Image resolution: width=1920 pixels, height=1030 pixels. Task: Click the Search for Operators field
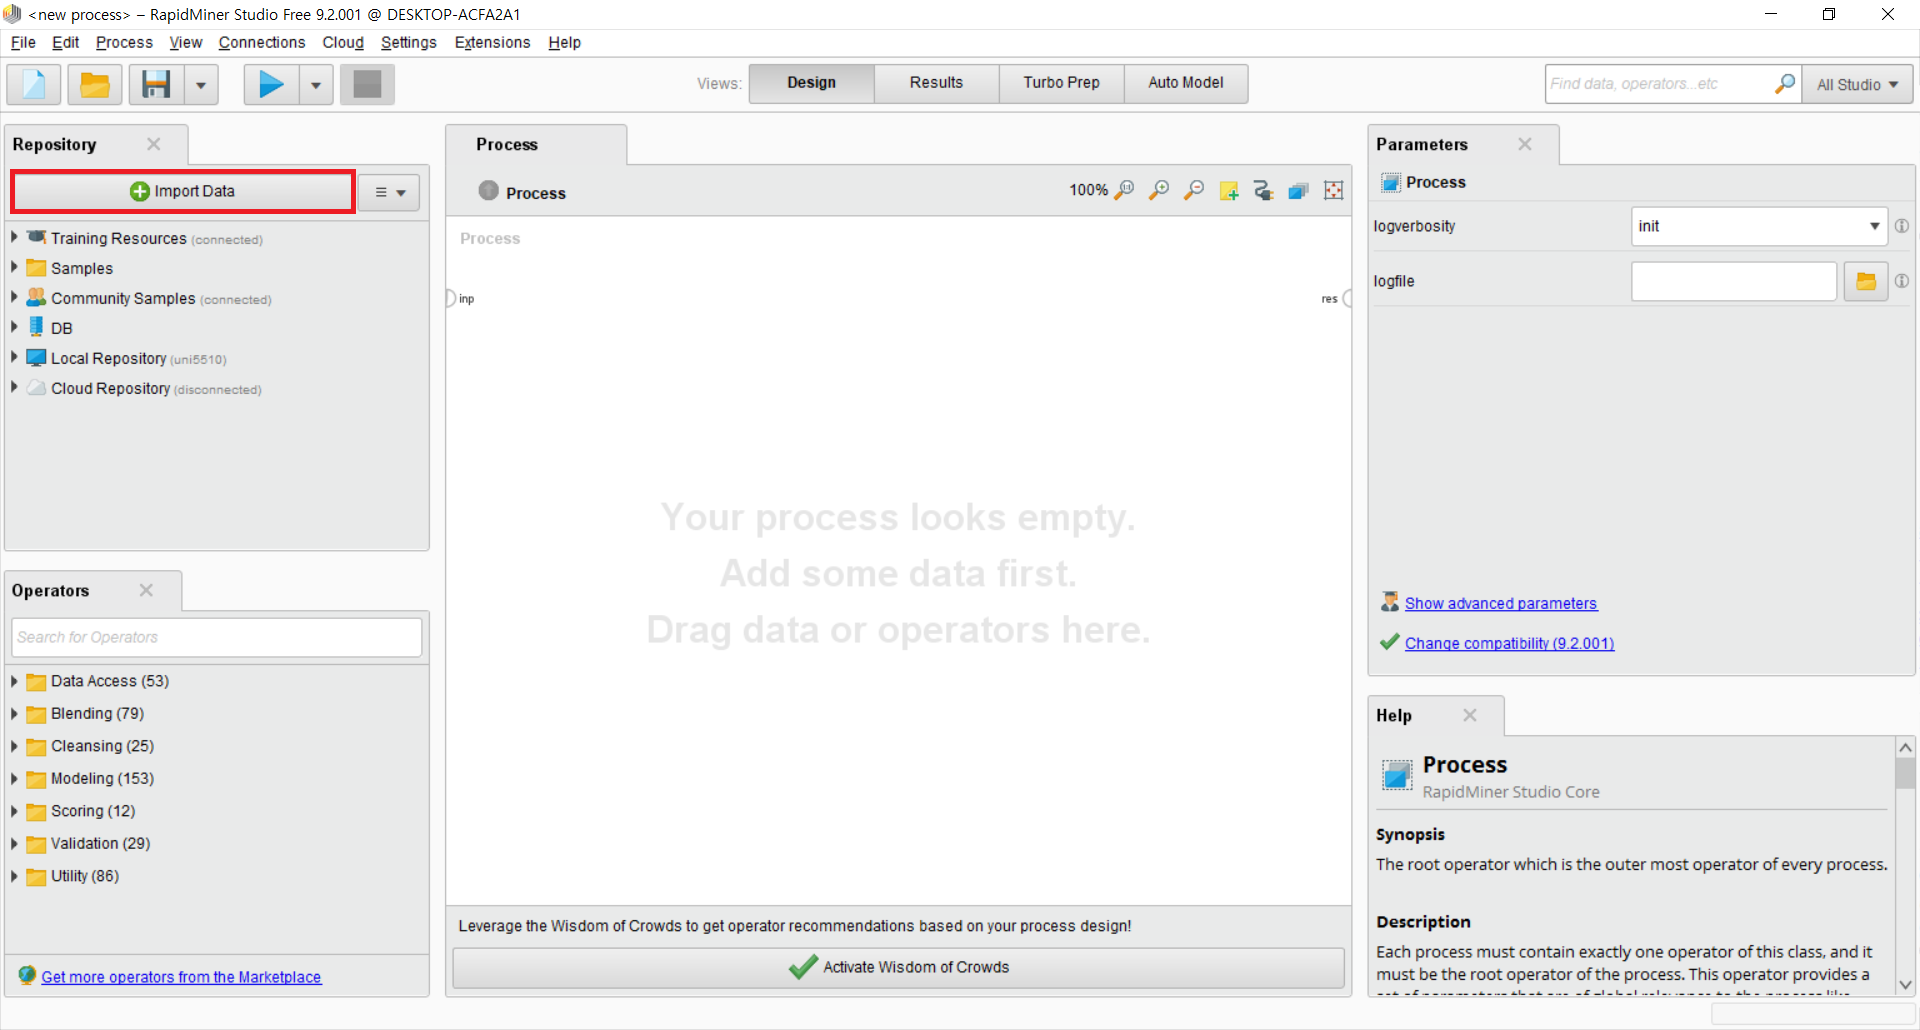(216, 637)
